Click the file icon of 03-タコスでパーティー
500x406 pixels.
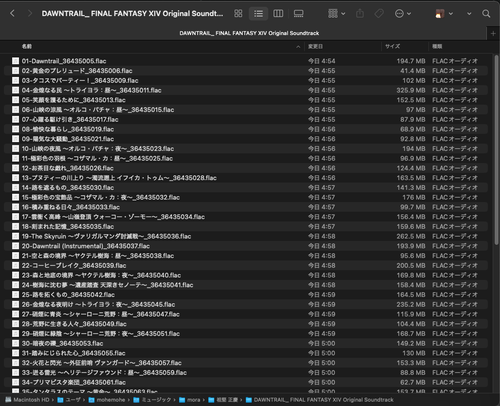click(x=15, y=80)
